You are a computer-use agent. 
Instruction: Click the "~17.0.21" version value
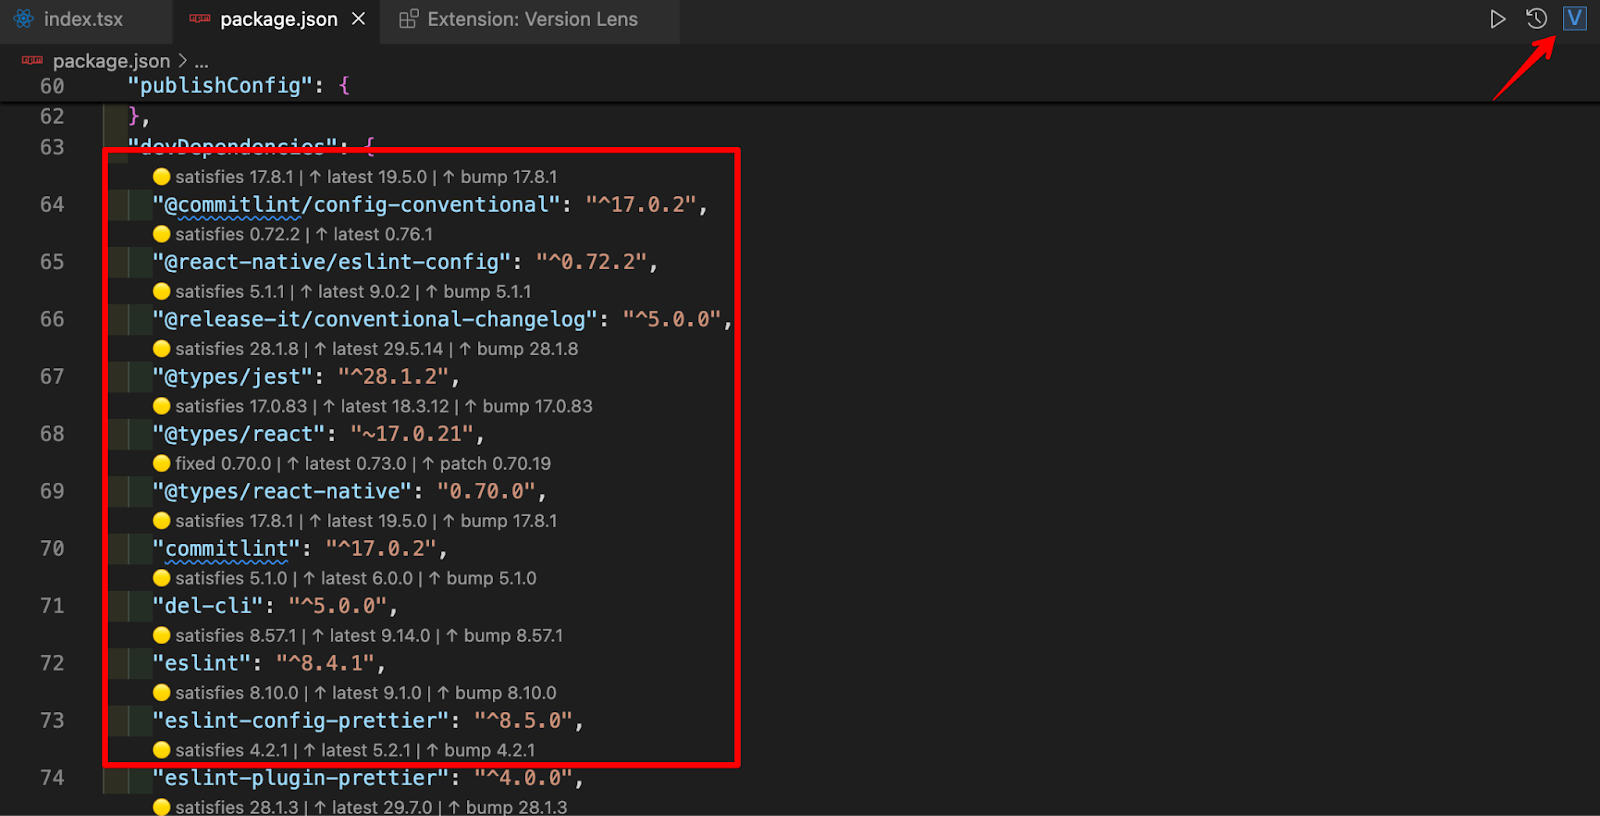412,434
